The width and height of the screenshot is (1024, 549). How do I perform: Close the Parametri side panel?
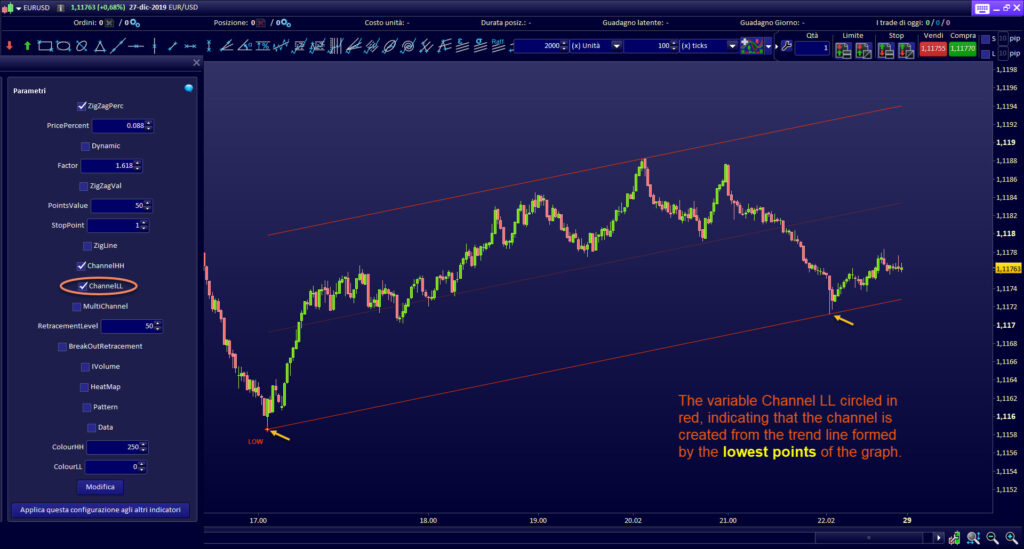tap(196, 62)
